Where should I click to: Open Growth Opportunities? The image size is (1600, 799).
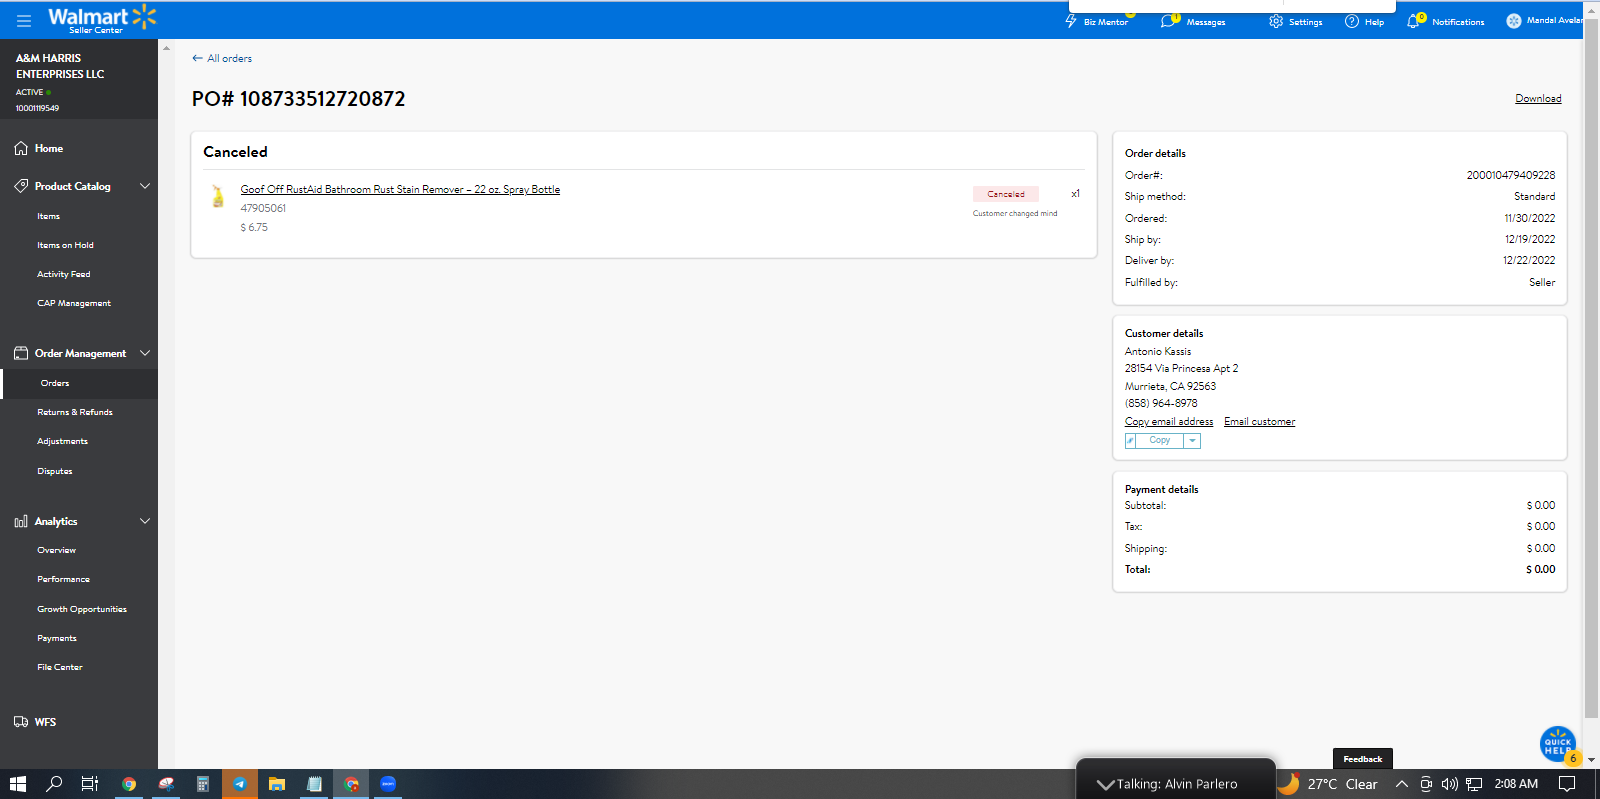point(82,609)
